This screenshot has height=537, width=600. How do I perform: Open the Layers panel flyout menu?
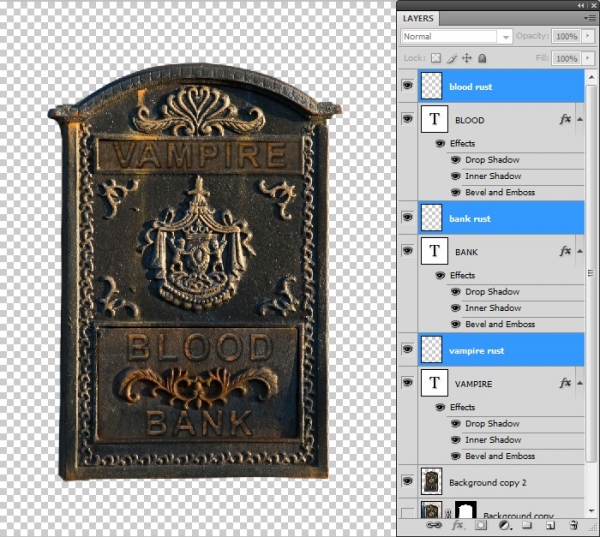(591, 18)
